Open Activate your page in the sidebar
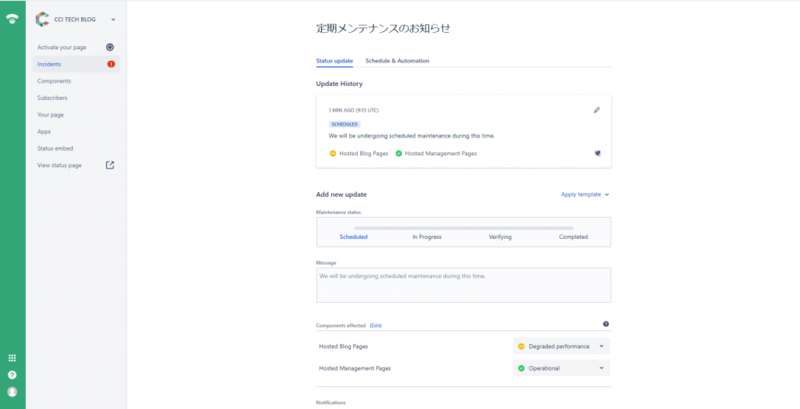 (62, 47)
